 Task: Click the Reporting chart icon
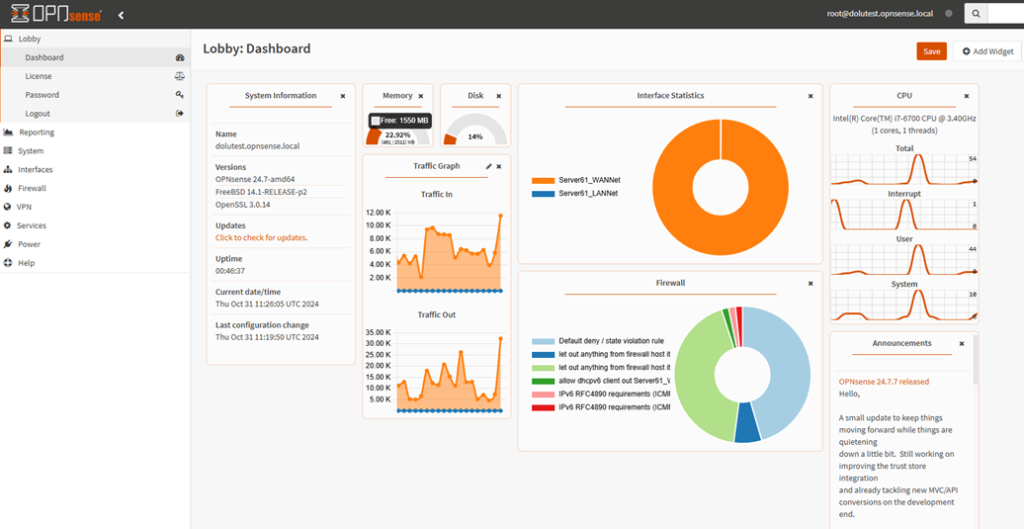coord(8,132)
